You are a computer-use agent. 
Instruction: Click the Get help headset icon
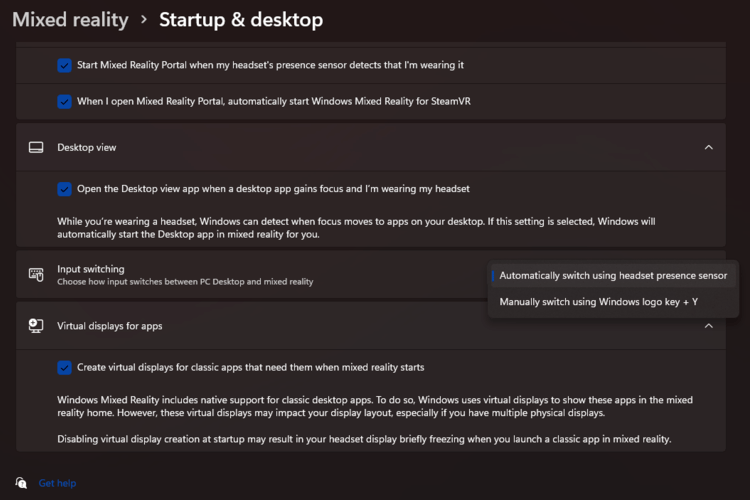click(21, 483)
